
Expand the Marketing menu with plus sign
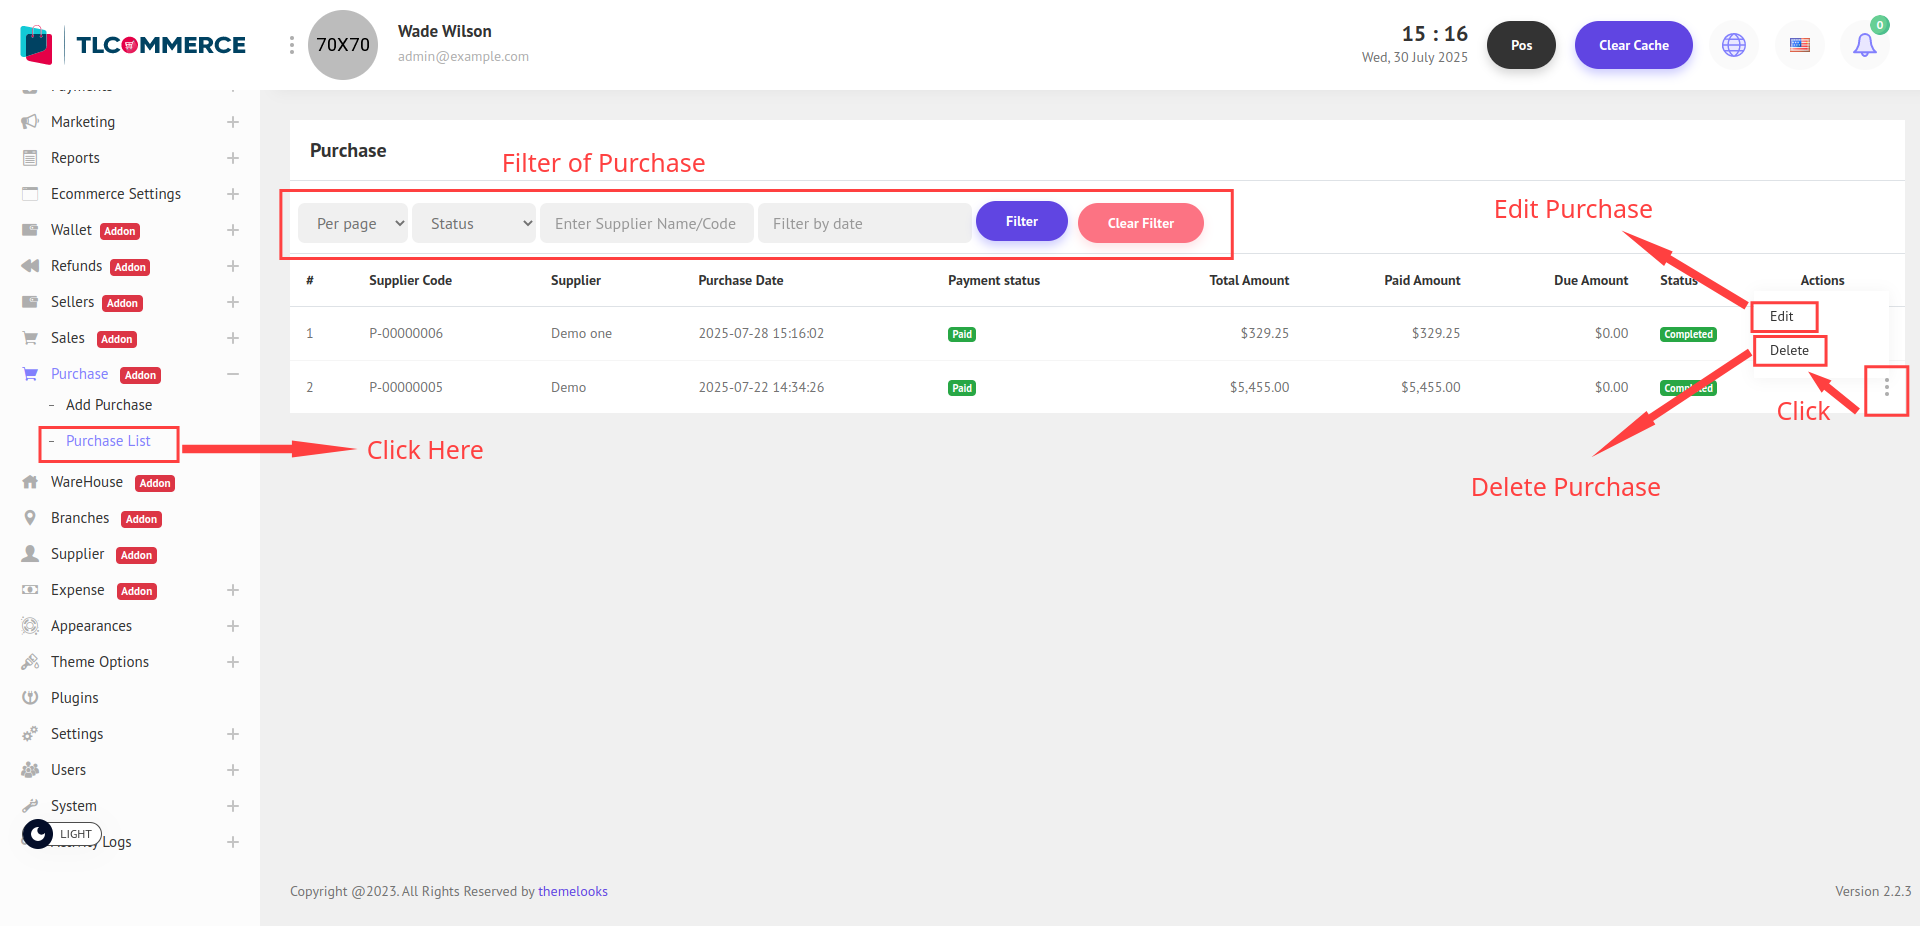pos(232,122)
